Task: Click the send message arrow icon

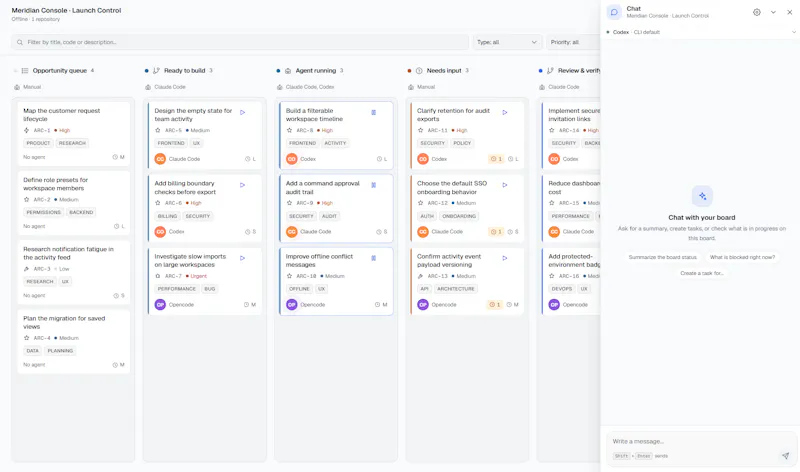Action: tap(785, 456)
